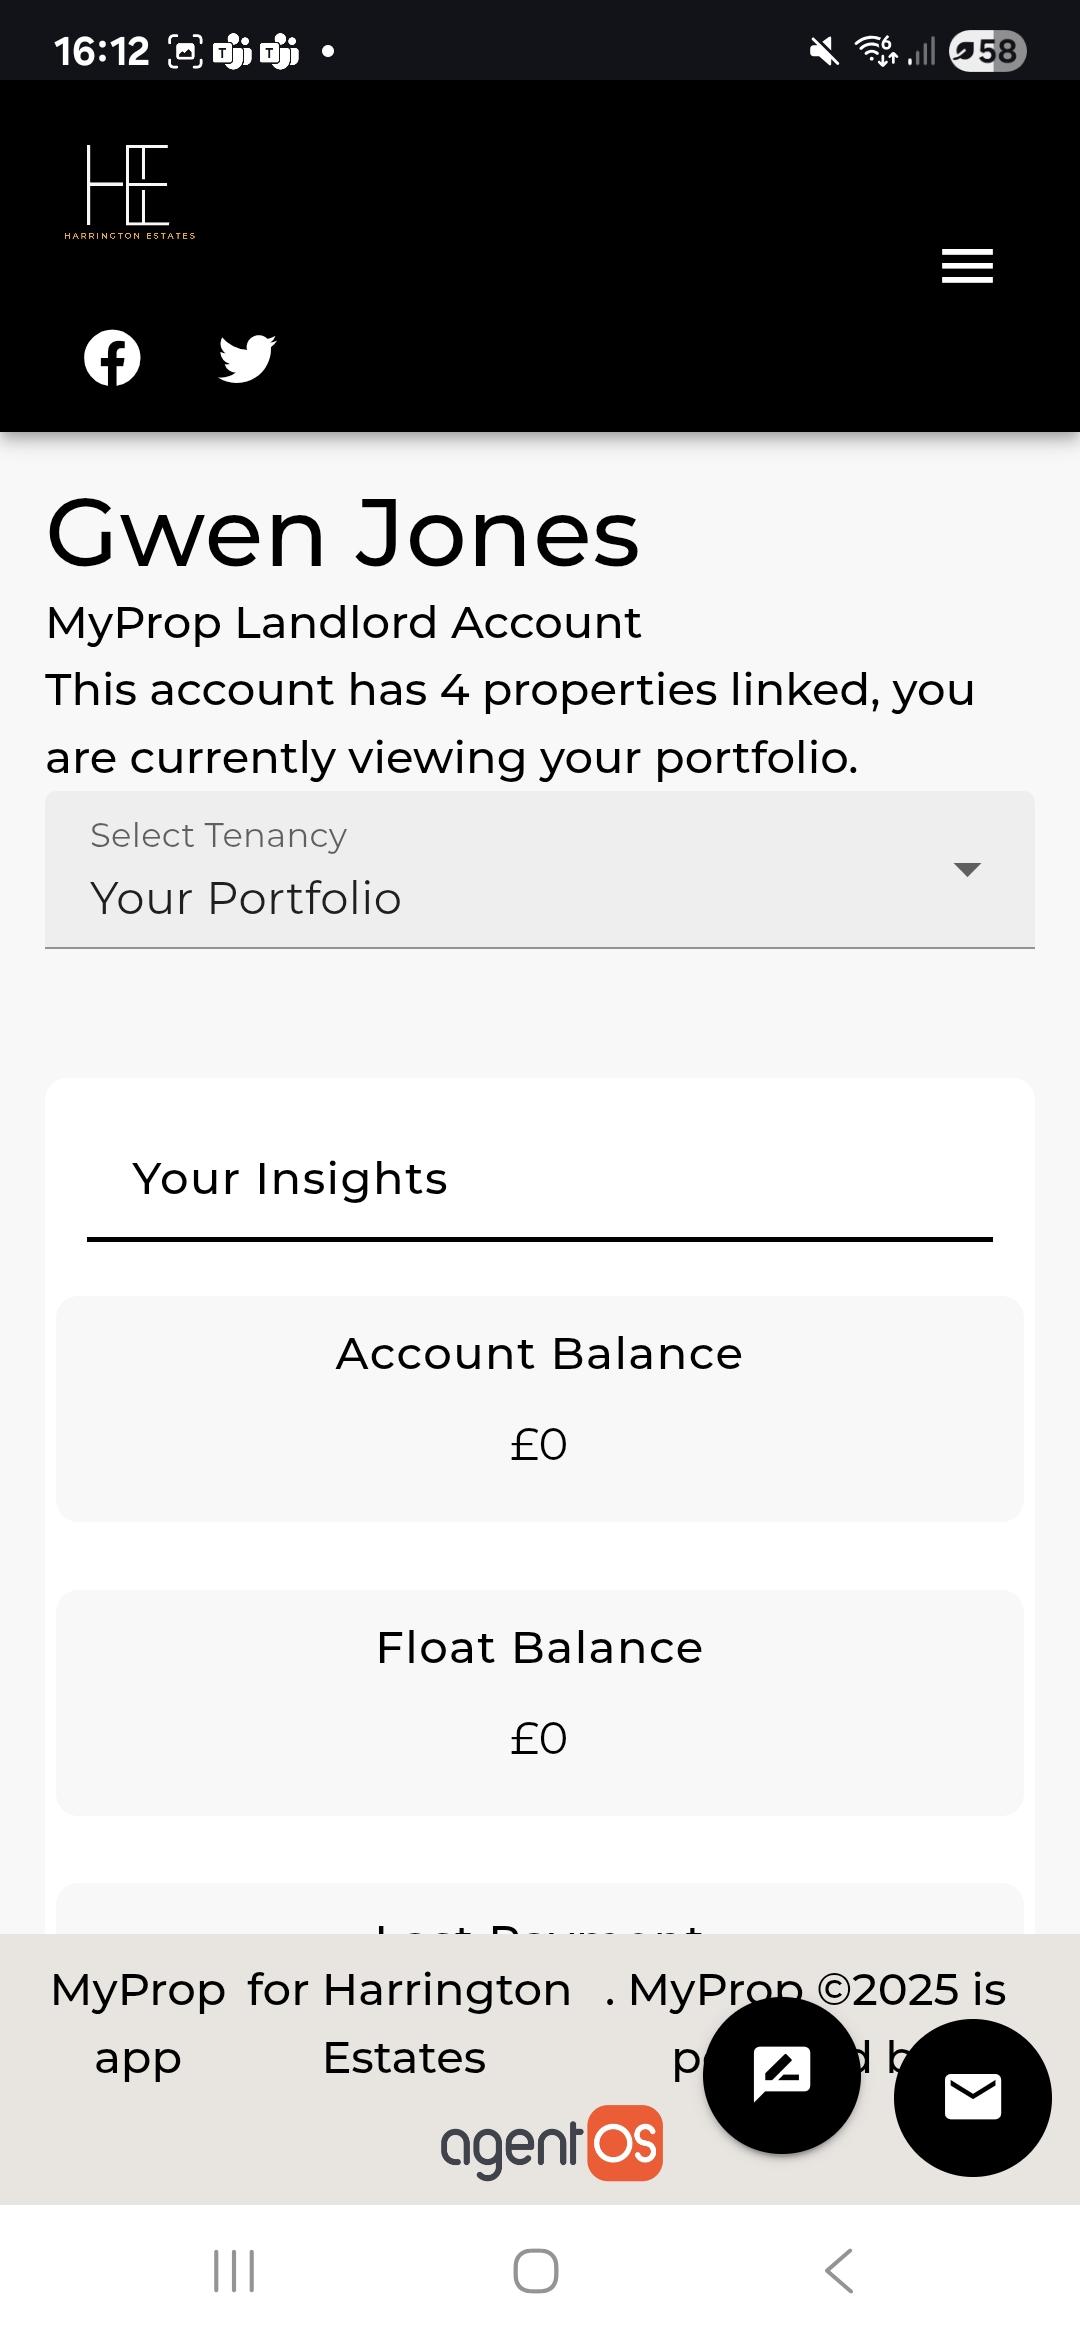Open the Your Portfolio tenancy selector

click(x=540, y=870)
